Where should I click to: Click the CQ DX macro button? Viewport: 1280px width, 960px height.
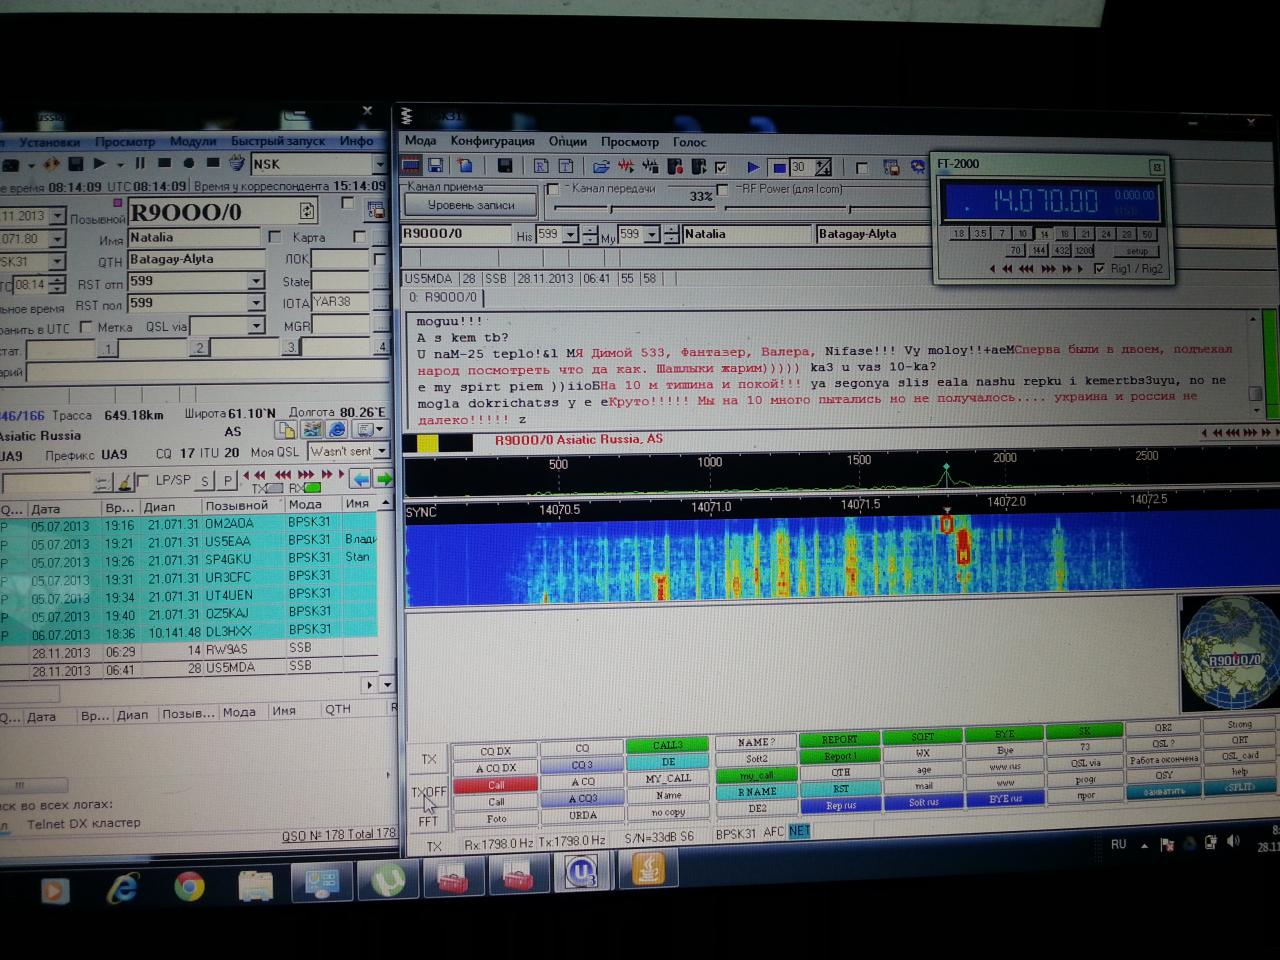click(495, 751)
